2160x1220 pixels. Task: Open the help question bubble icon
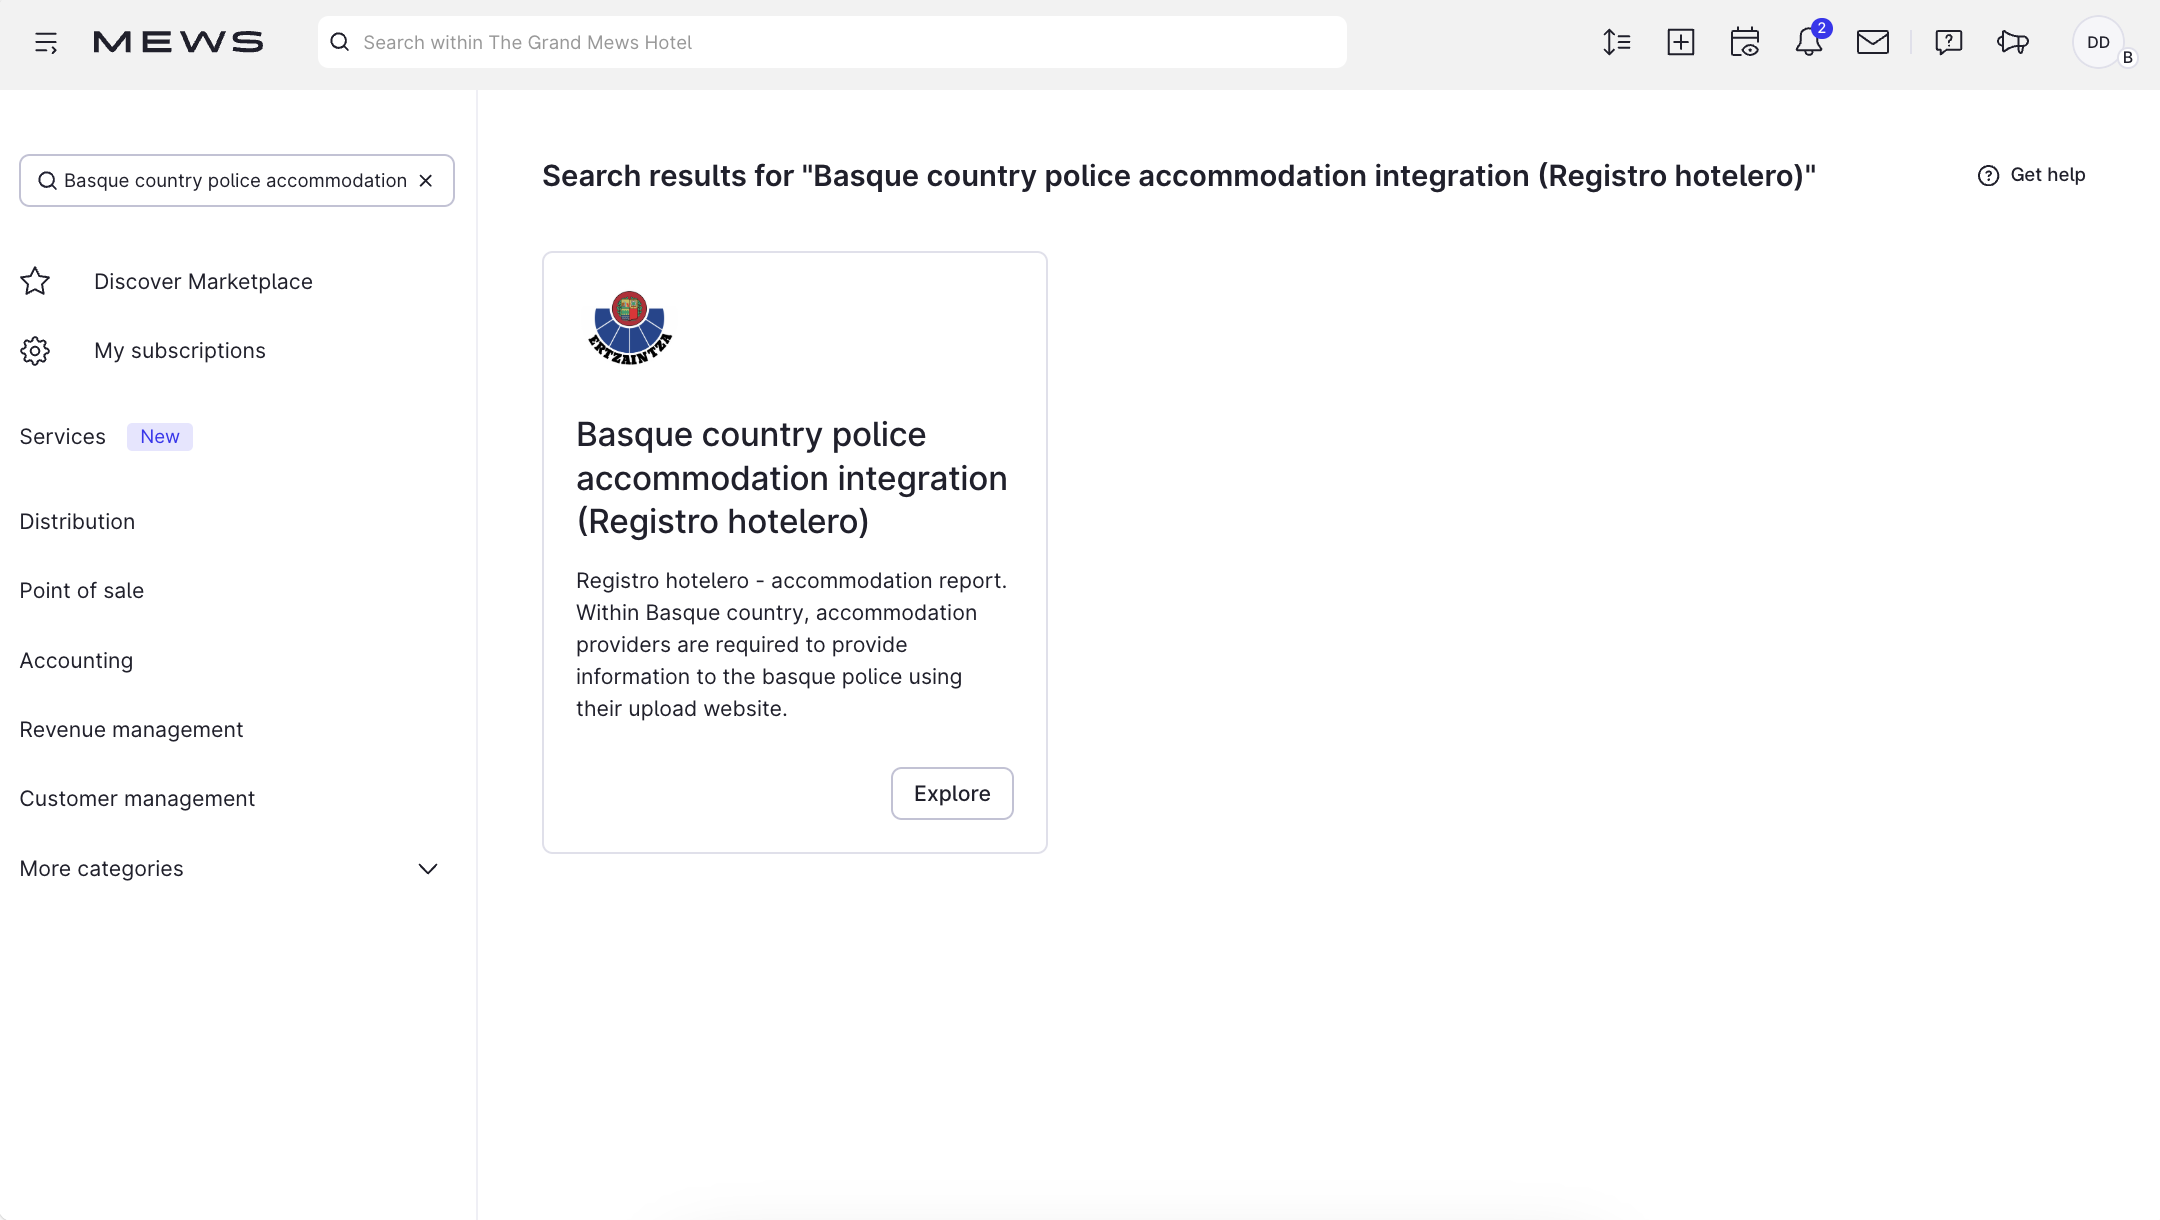tap(1949, 42)
